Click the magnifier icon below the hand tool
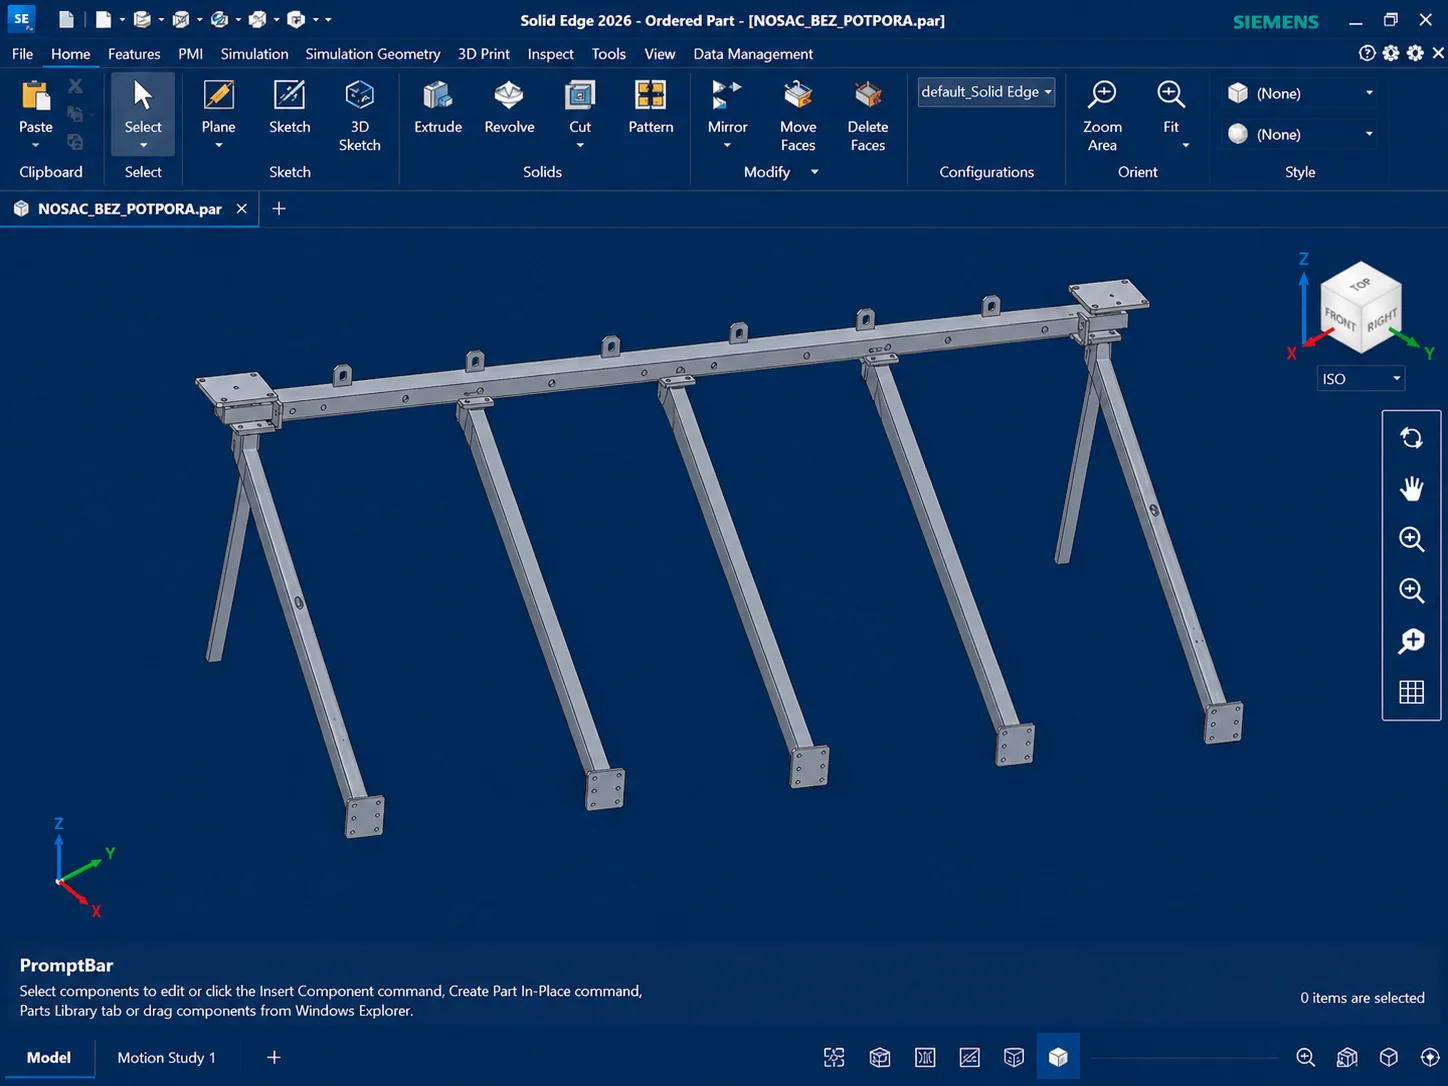 [x=1411, y=539]
